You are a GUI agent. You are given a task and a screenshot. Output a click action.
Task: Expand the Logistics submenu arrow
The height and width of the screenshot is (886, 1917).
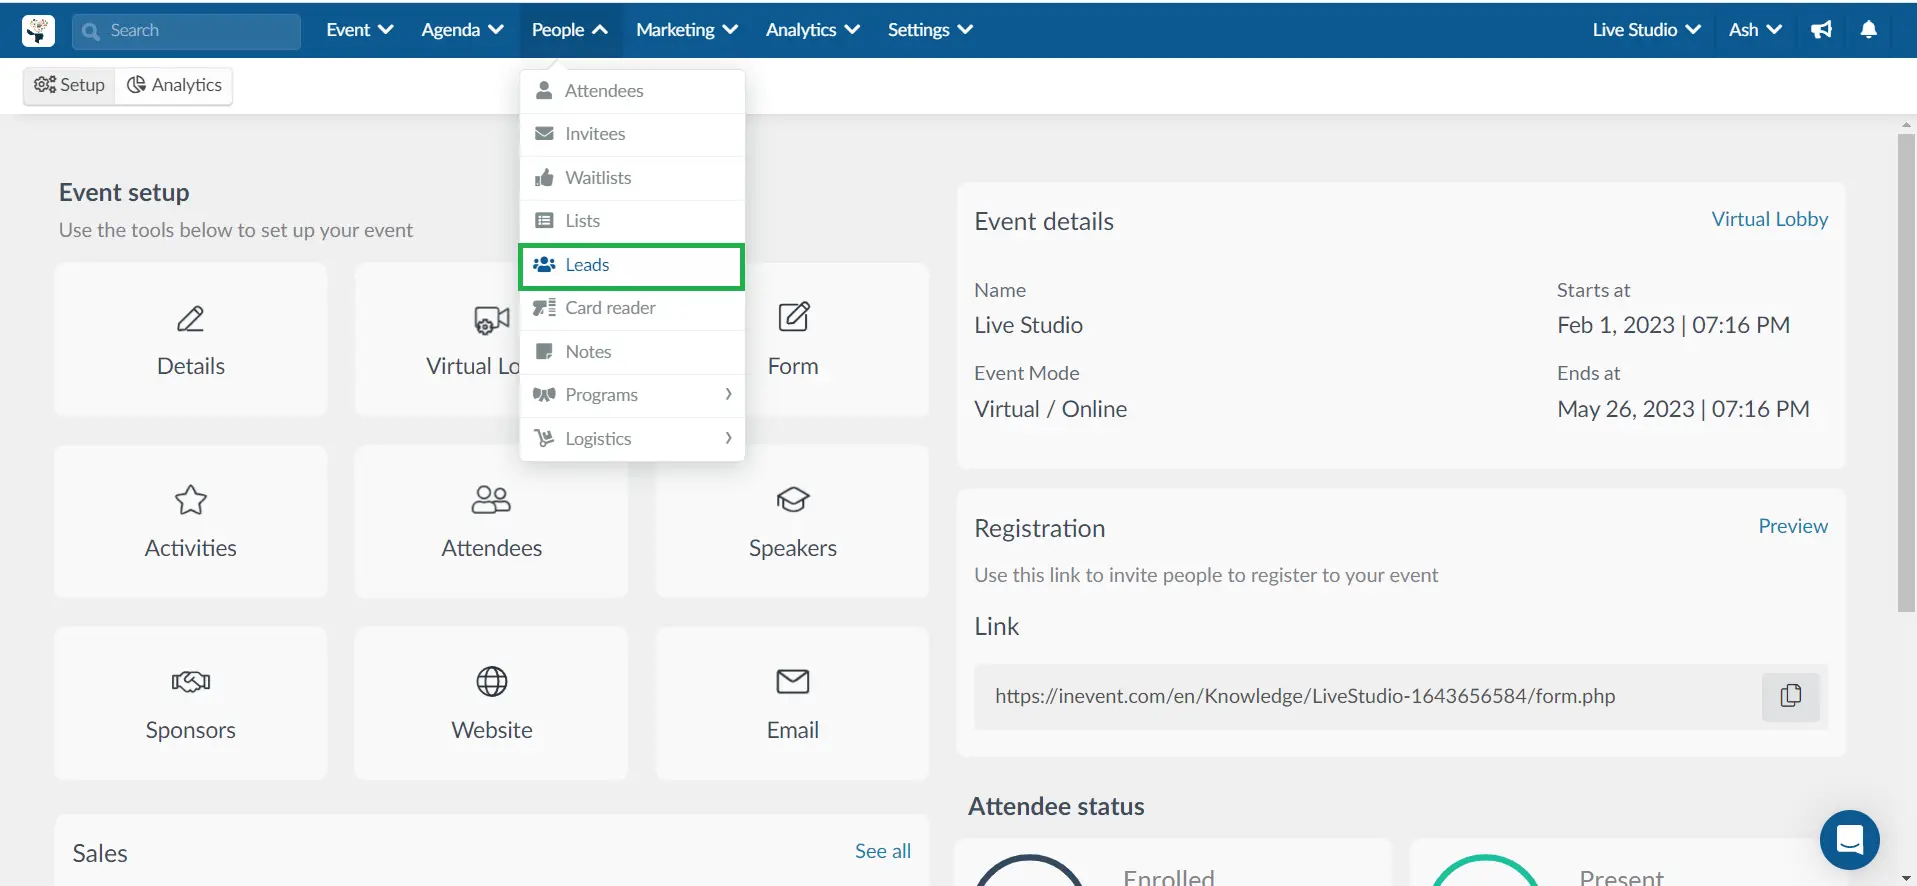[x=728, y=438]
